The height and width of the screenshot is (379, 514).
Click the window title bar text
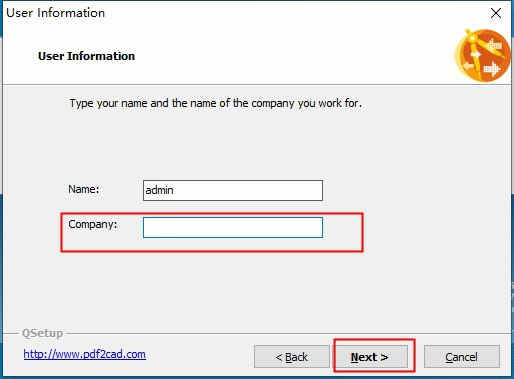point(56,13)
